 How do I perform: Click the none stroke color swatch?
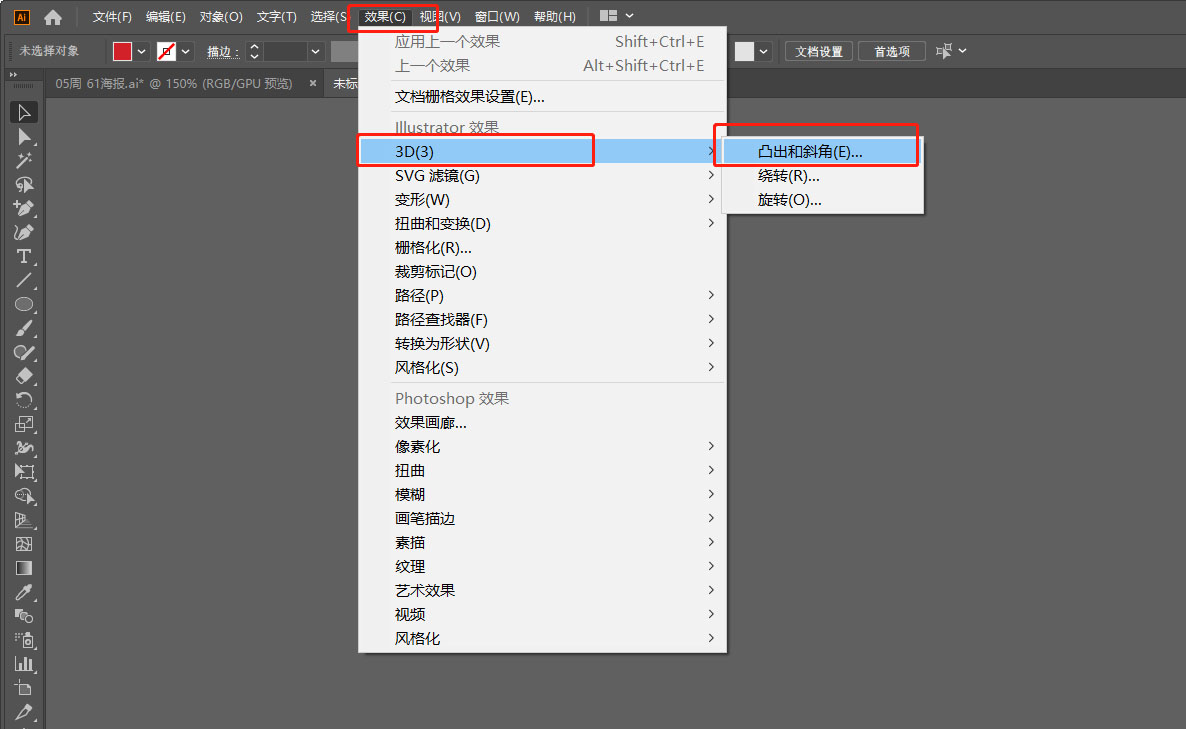click(x=166, y=51)
